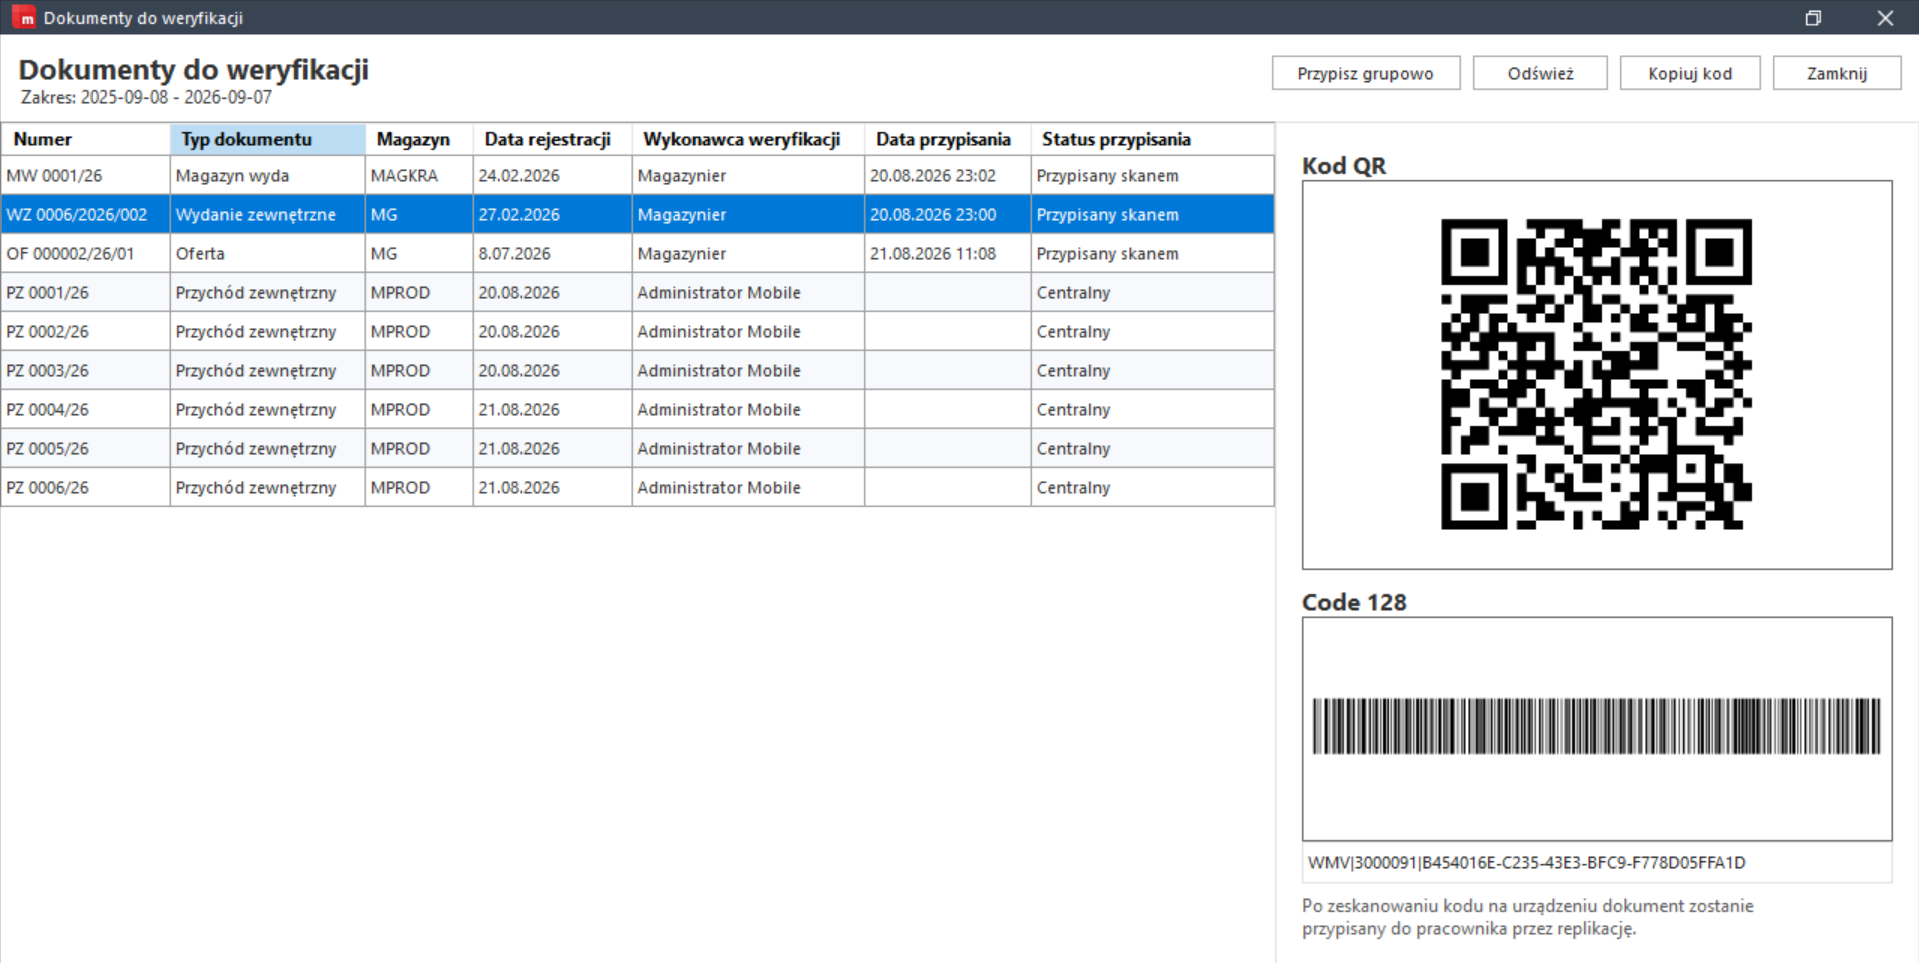The width and height of the screenshot is (1919, 963).
Task: Click the MAGKRA warehouse cell
Action: (419, 175)
